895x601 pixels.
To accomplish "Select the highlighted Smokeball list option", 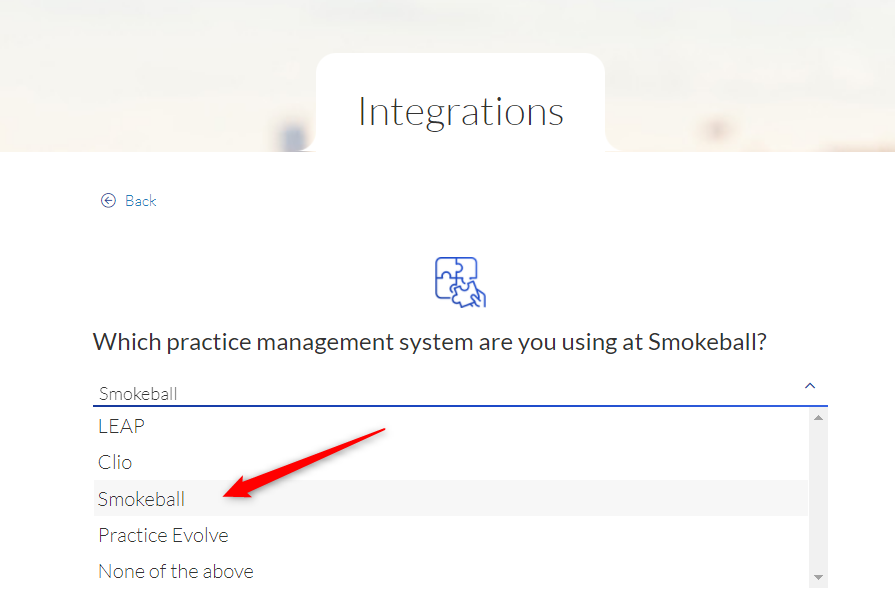I will pos(450,498).
